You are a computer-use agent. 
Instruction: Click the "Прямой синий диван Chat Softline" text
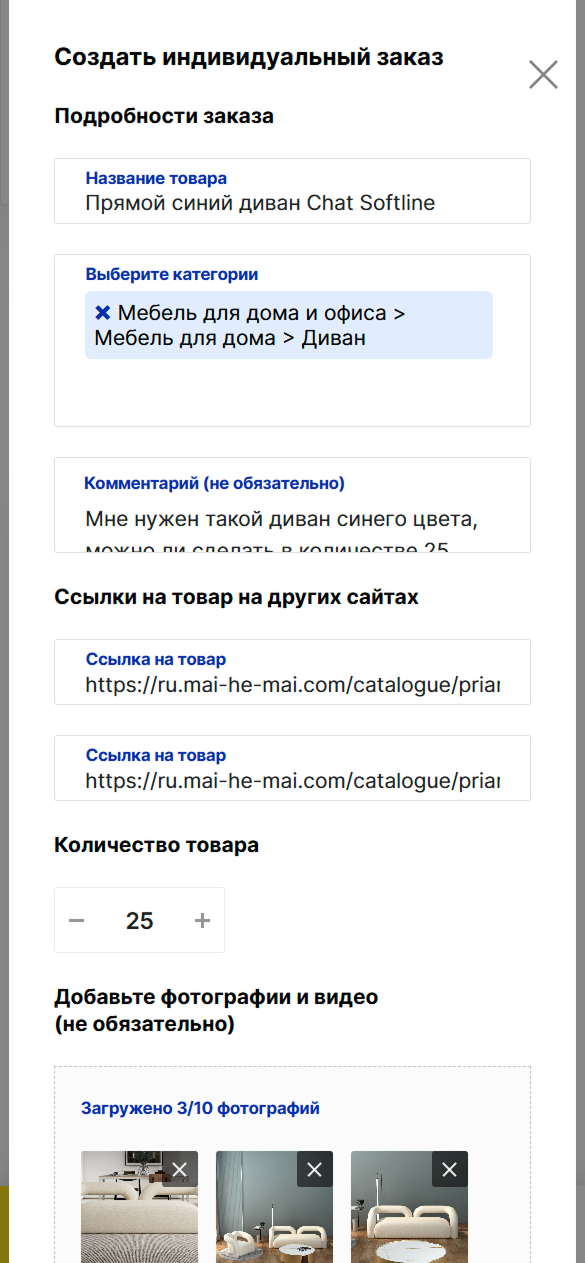point(264,202)
